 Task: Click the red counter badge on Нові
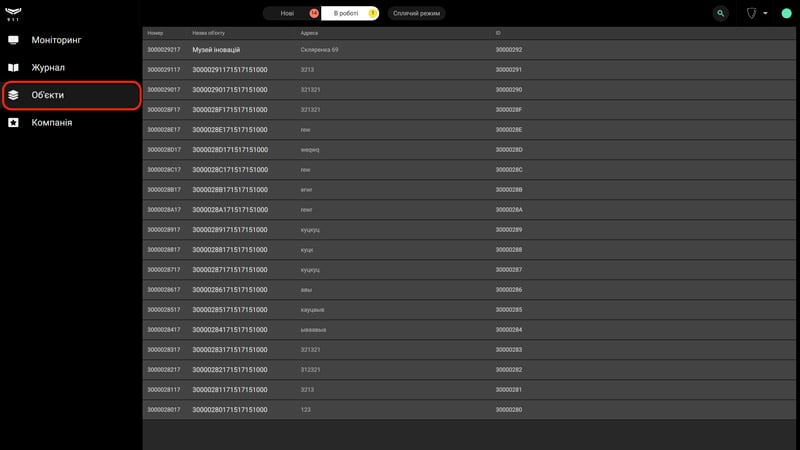[x=314, y=13]
